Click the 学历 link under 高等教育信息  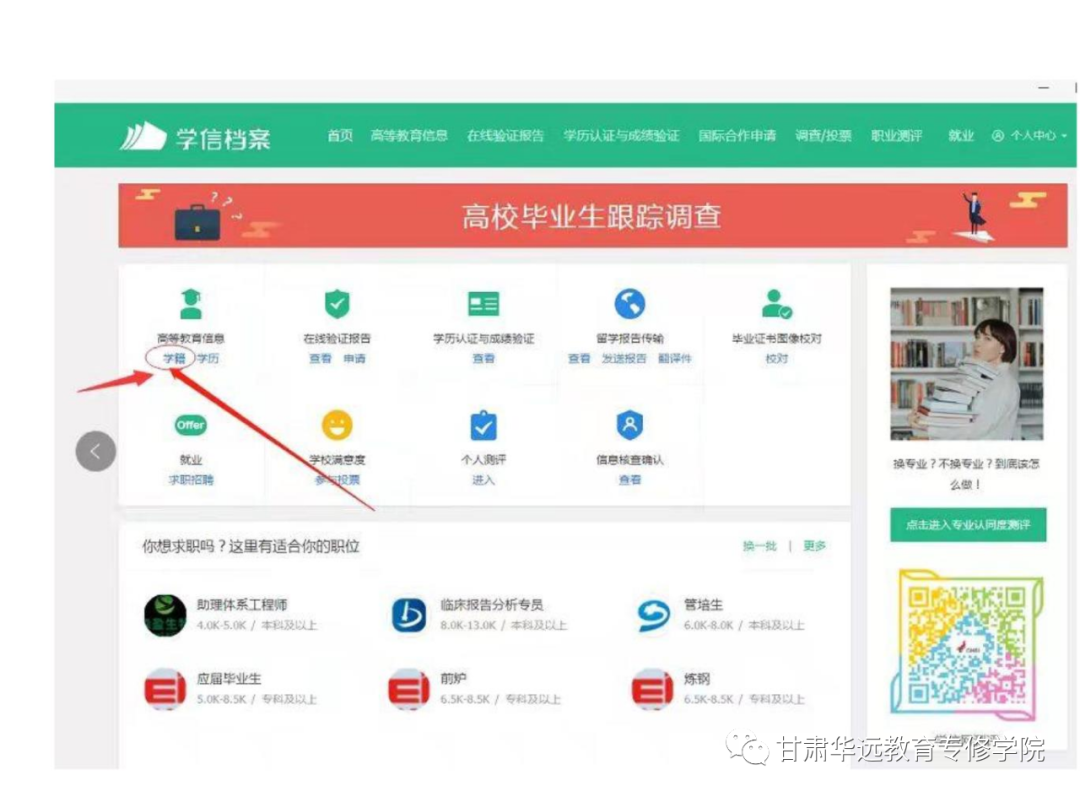pyautogui.click(x=207, y=358)
